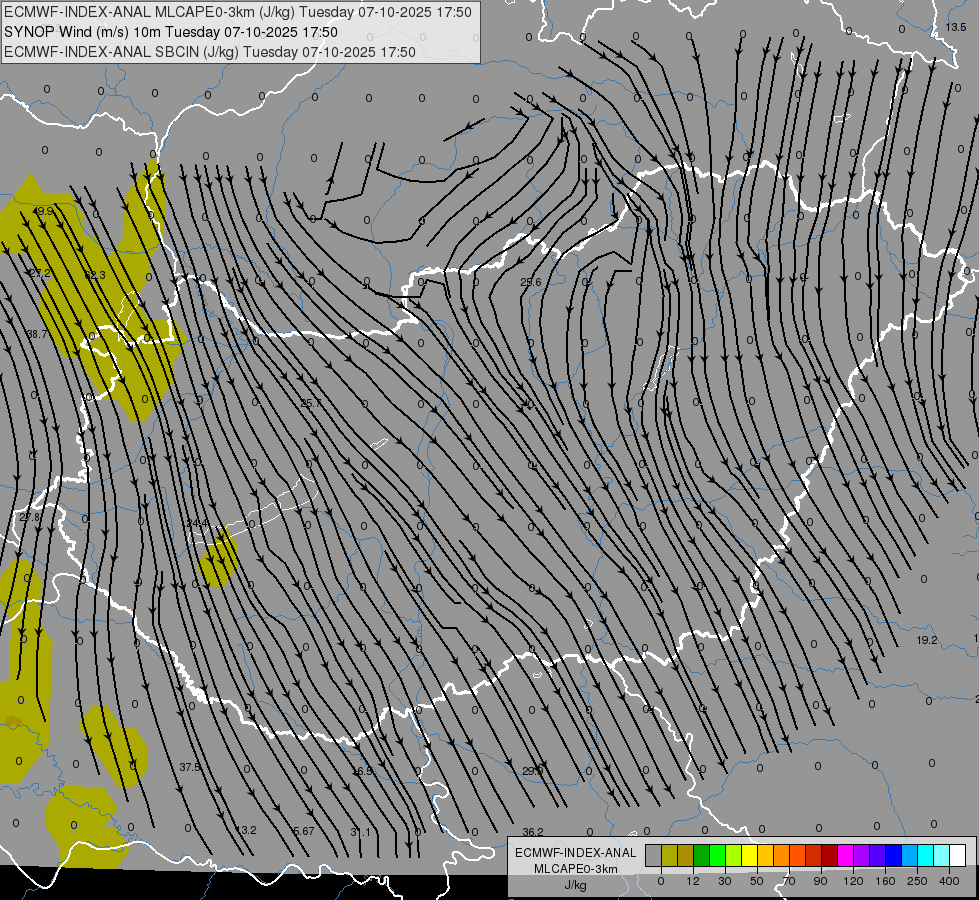The height and width of the screenshot is (900, 979).
Task: Click the olive swatch above legend value 0
Action: click(x=669, y=855)
